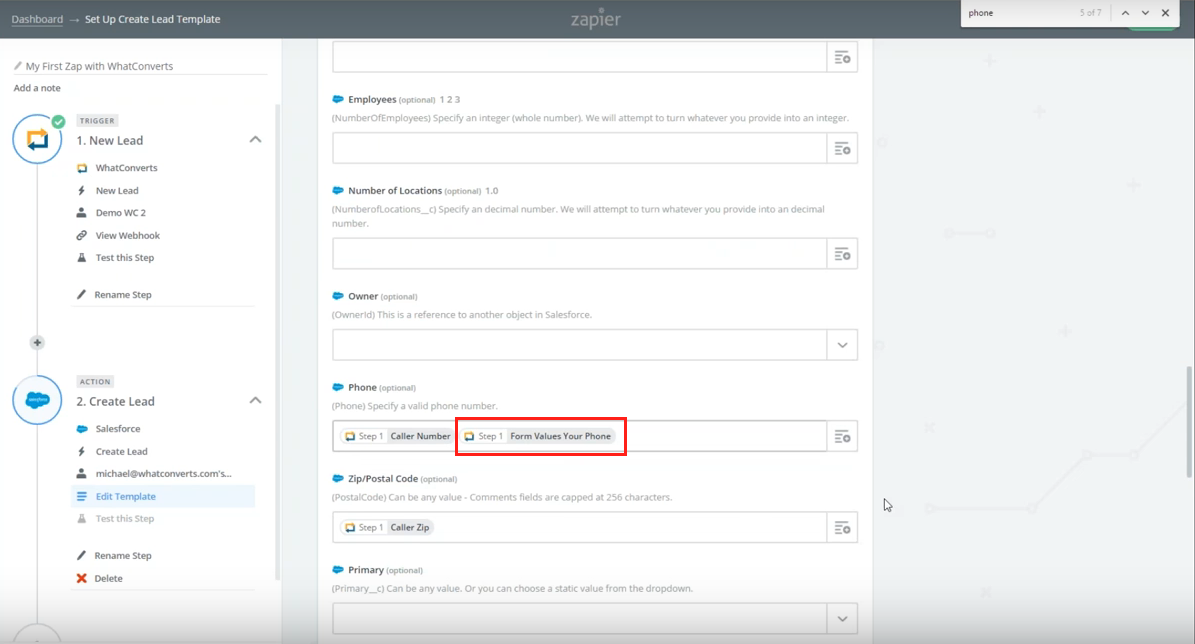Click Rename Step under trigger

click(123, 294)
